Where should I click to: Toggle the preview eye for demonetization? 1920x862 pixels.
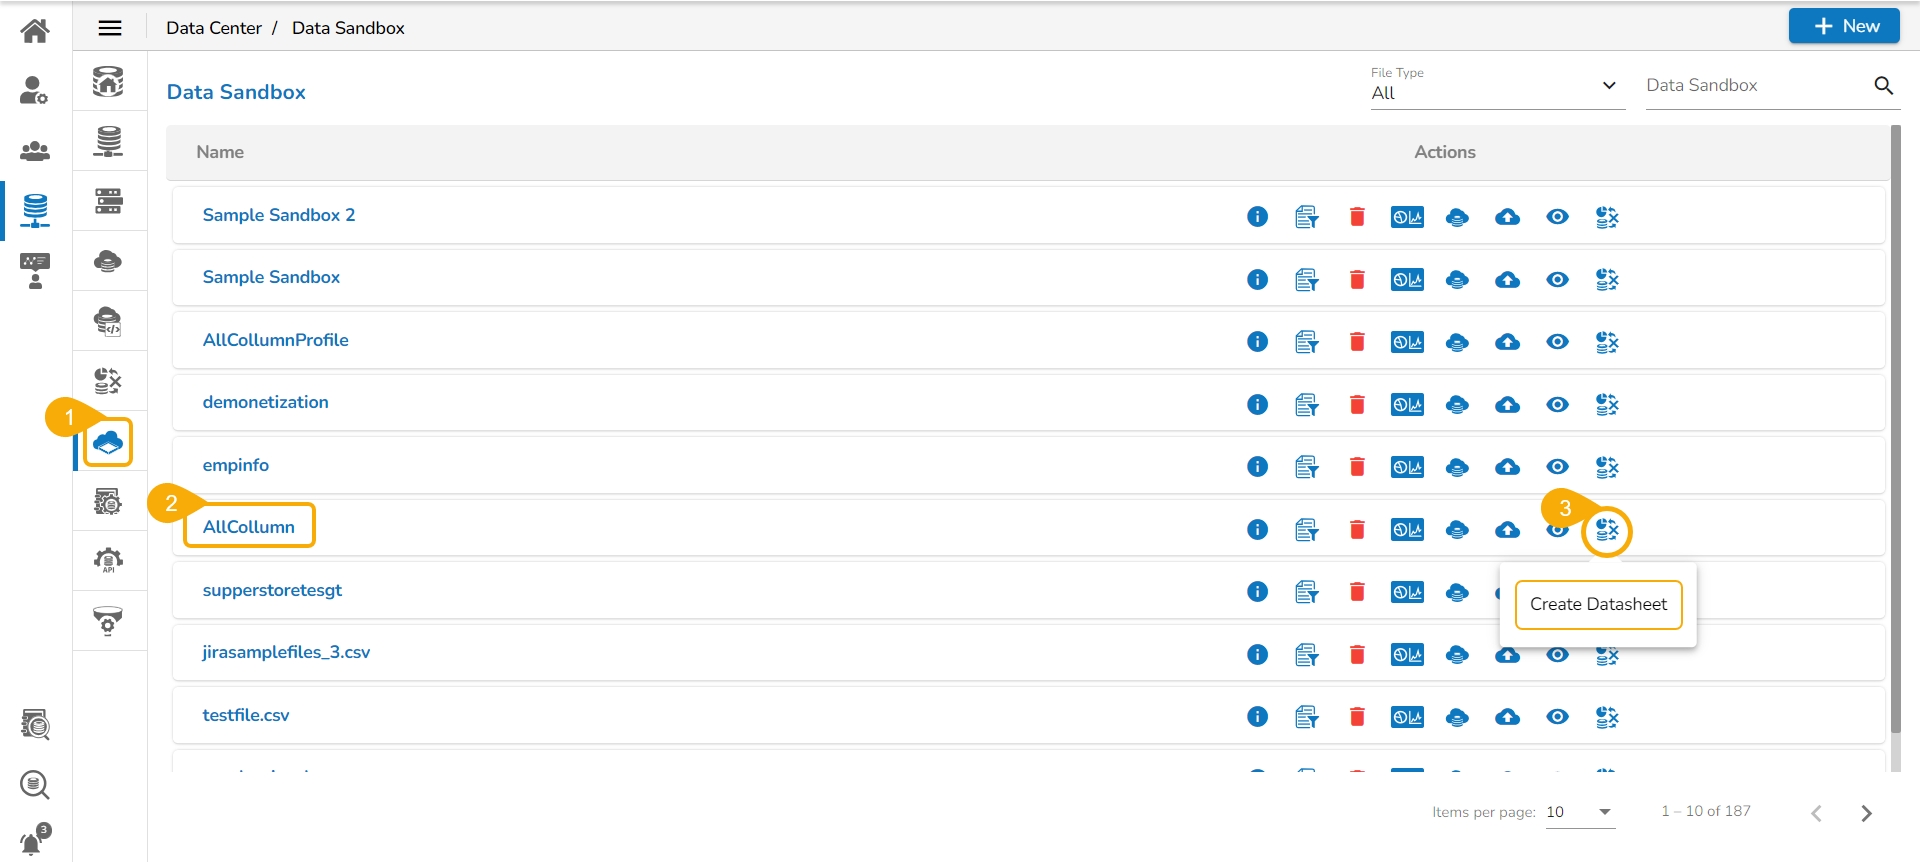coord(1557,405)
